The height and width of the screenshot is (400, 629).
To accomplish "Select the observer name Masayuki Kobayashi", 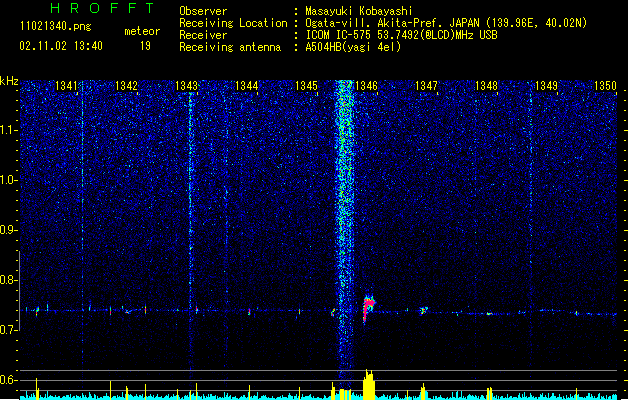I will 359,11.
